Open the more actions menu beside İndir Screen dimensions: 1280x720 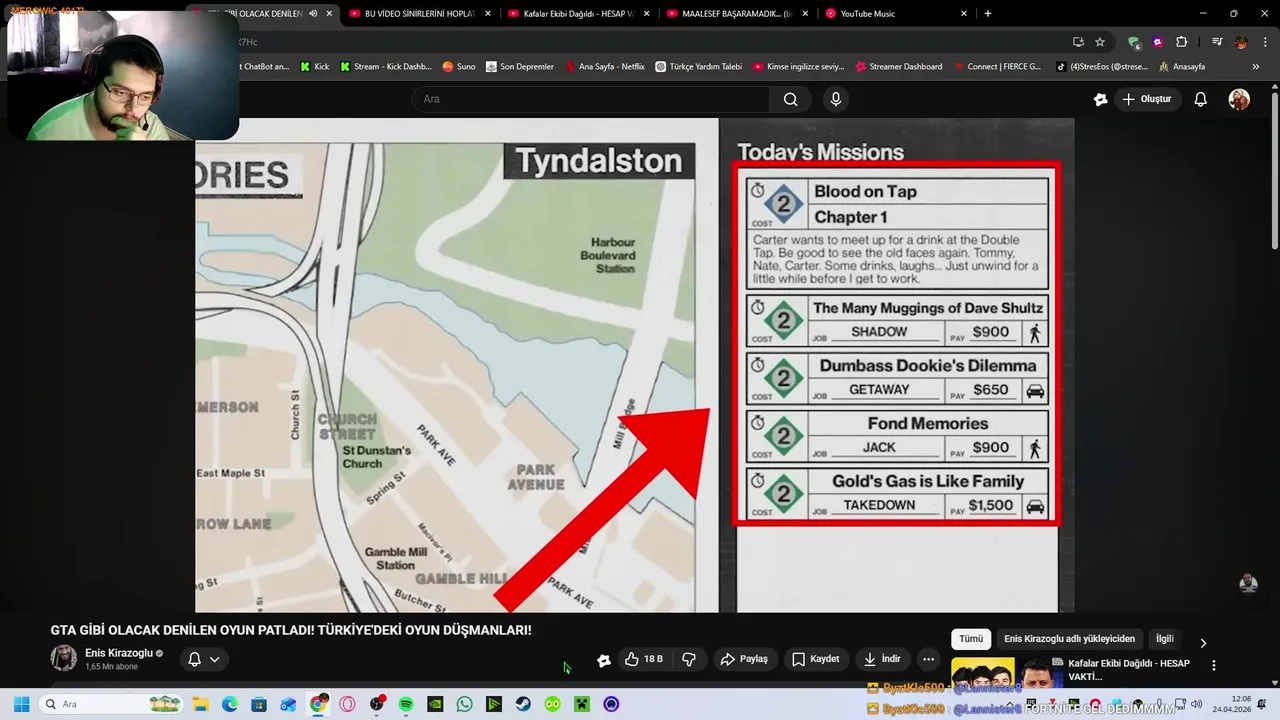(x=928, y=659)
